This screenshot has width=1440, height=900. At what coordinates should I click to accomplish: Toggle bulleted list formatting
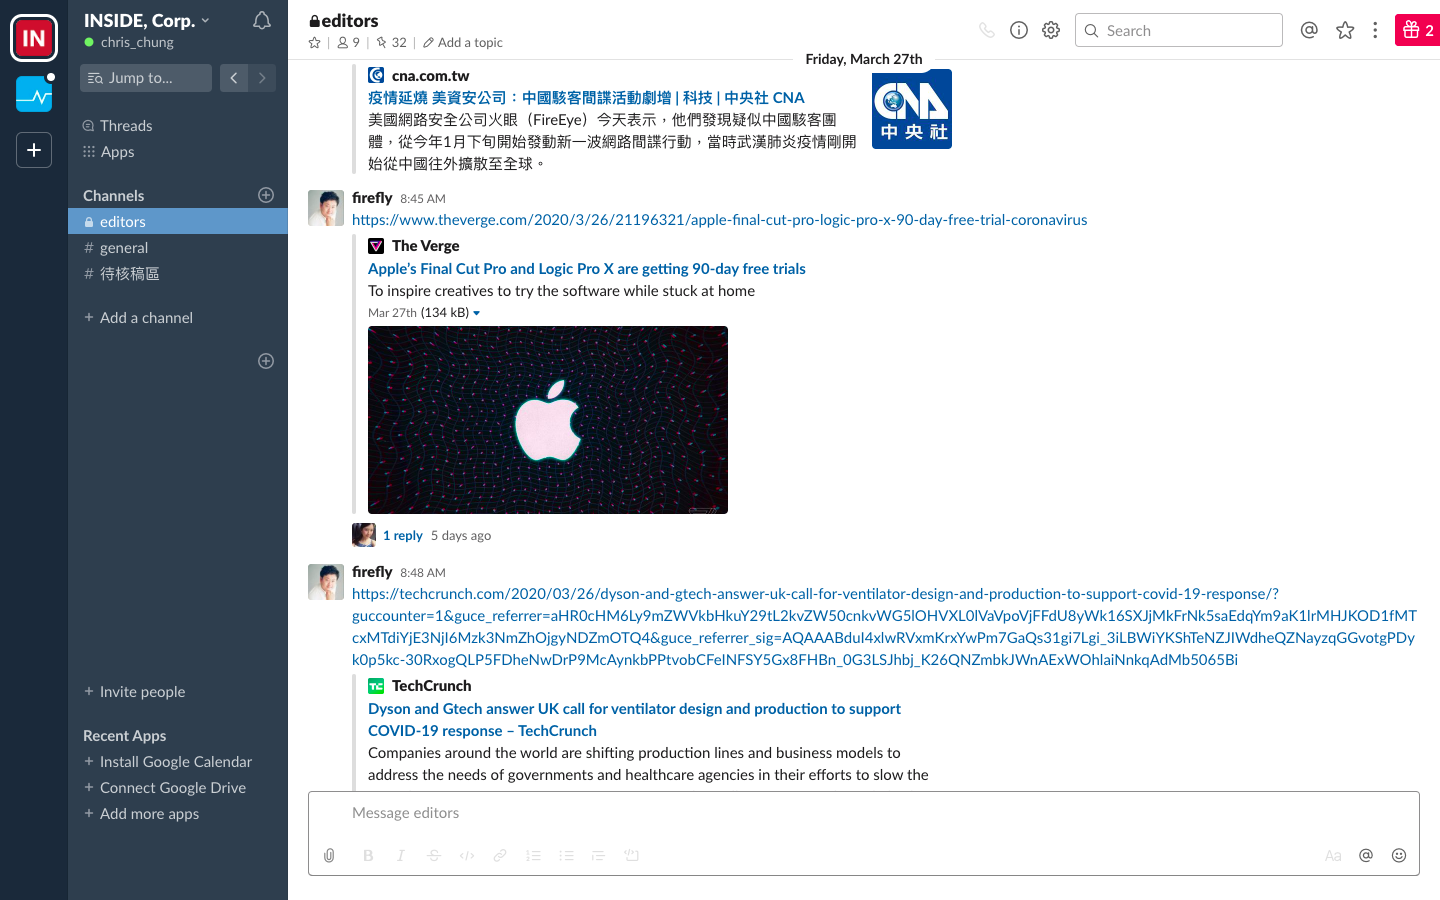566,855
